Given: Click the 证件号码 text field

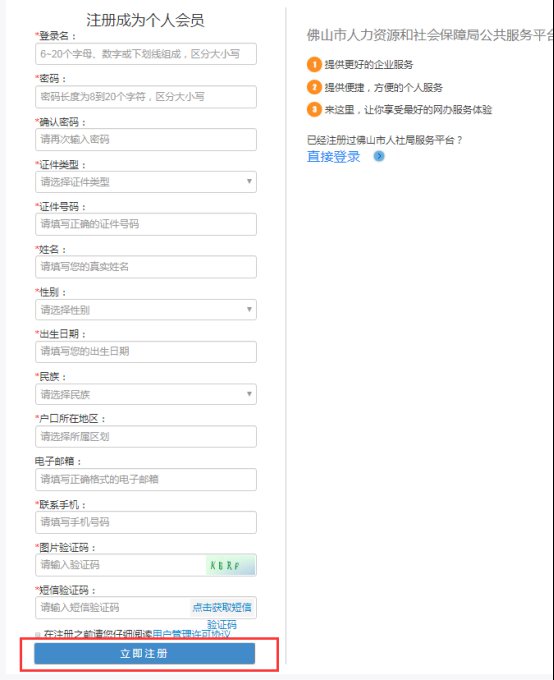Looking at the screenshot, I should tap(146, 224).
